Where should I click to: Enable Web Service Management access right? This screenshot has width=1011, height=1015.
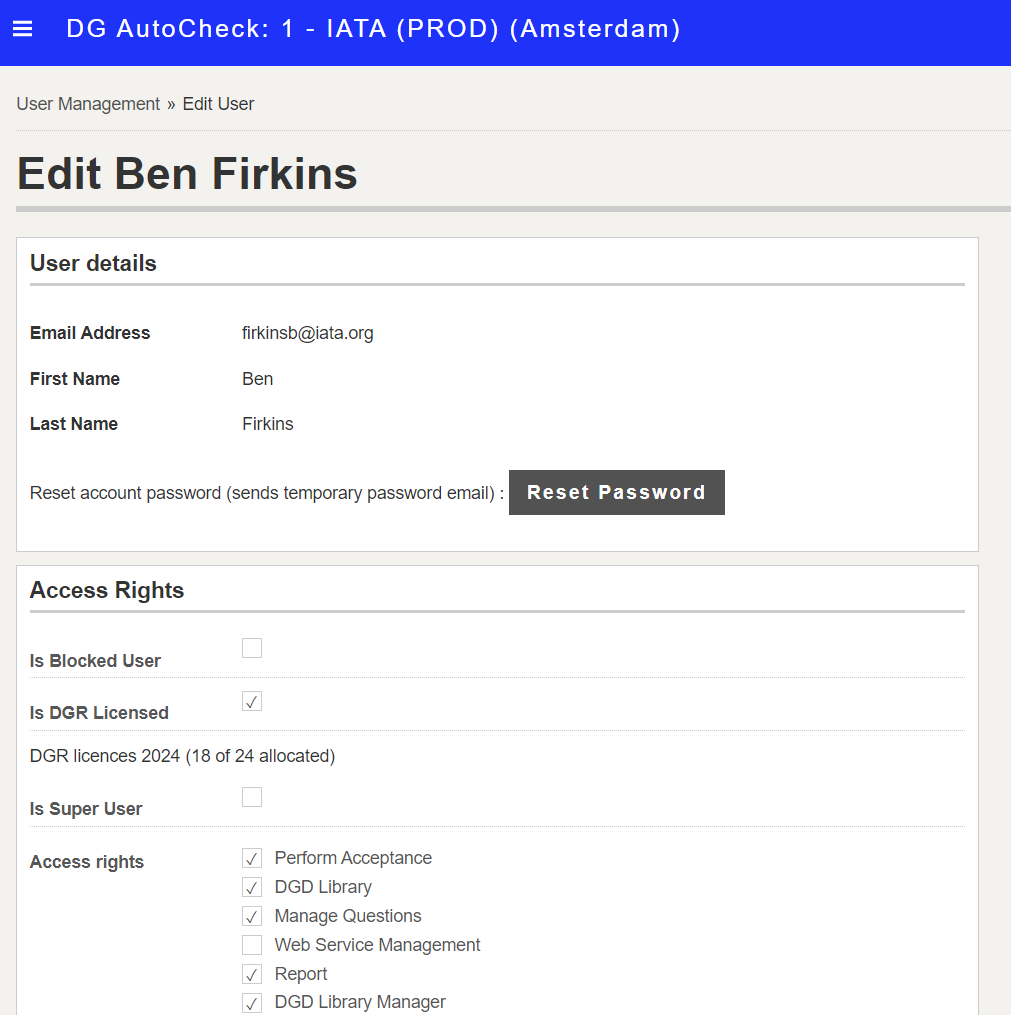(x=252, y=945)
